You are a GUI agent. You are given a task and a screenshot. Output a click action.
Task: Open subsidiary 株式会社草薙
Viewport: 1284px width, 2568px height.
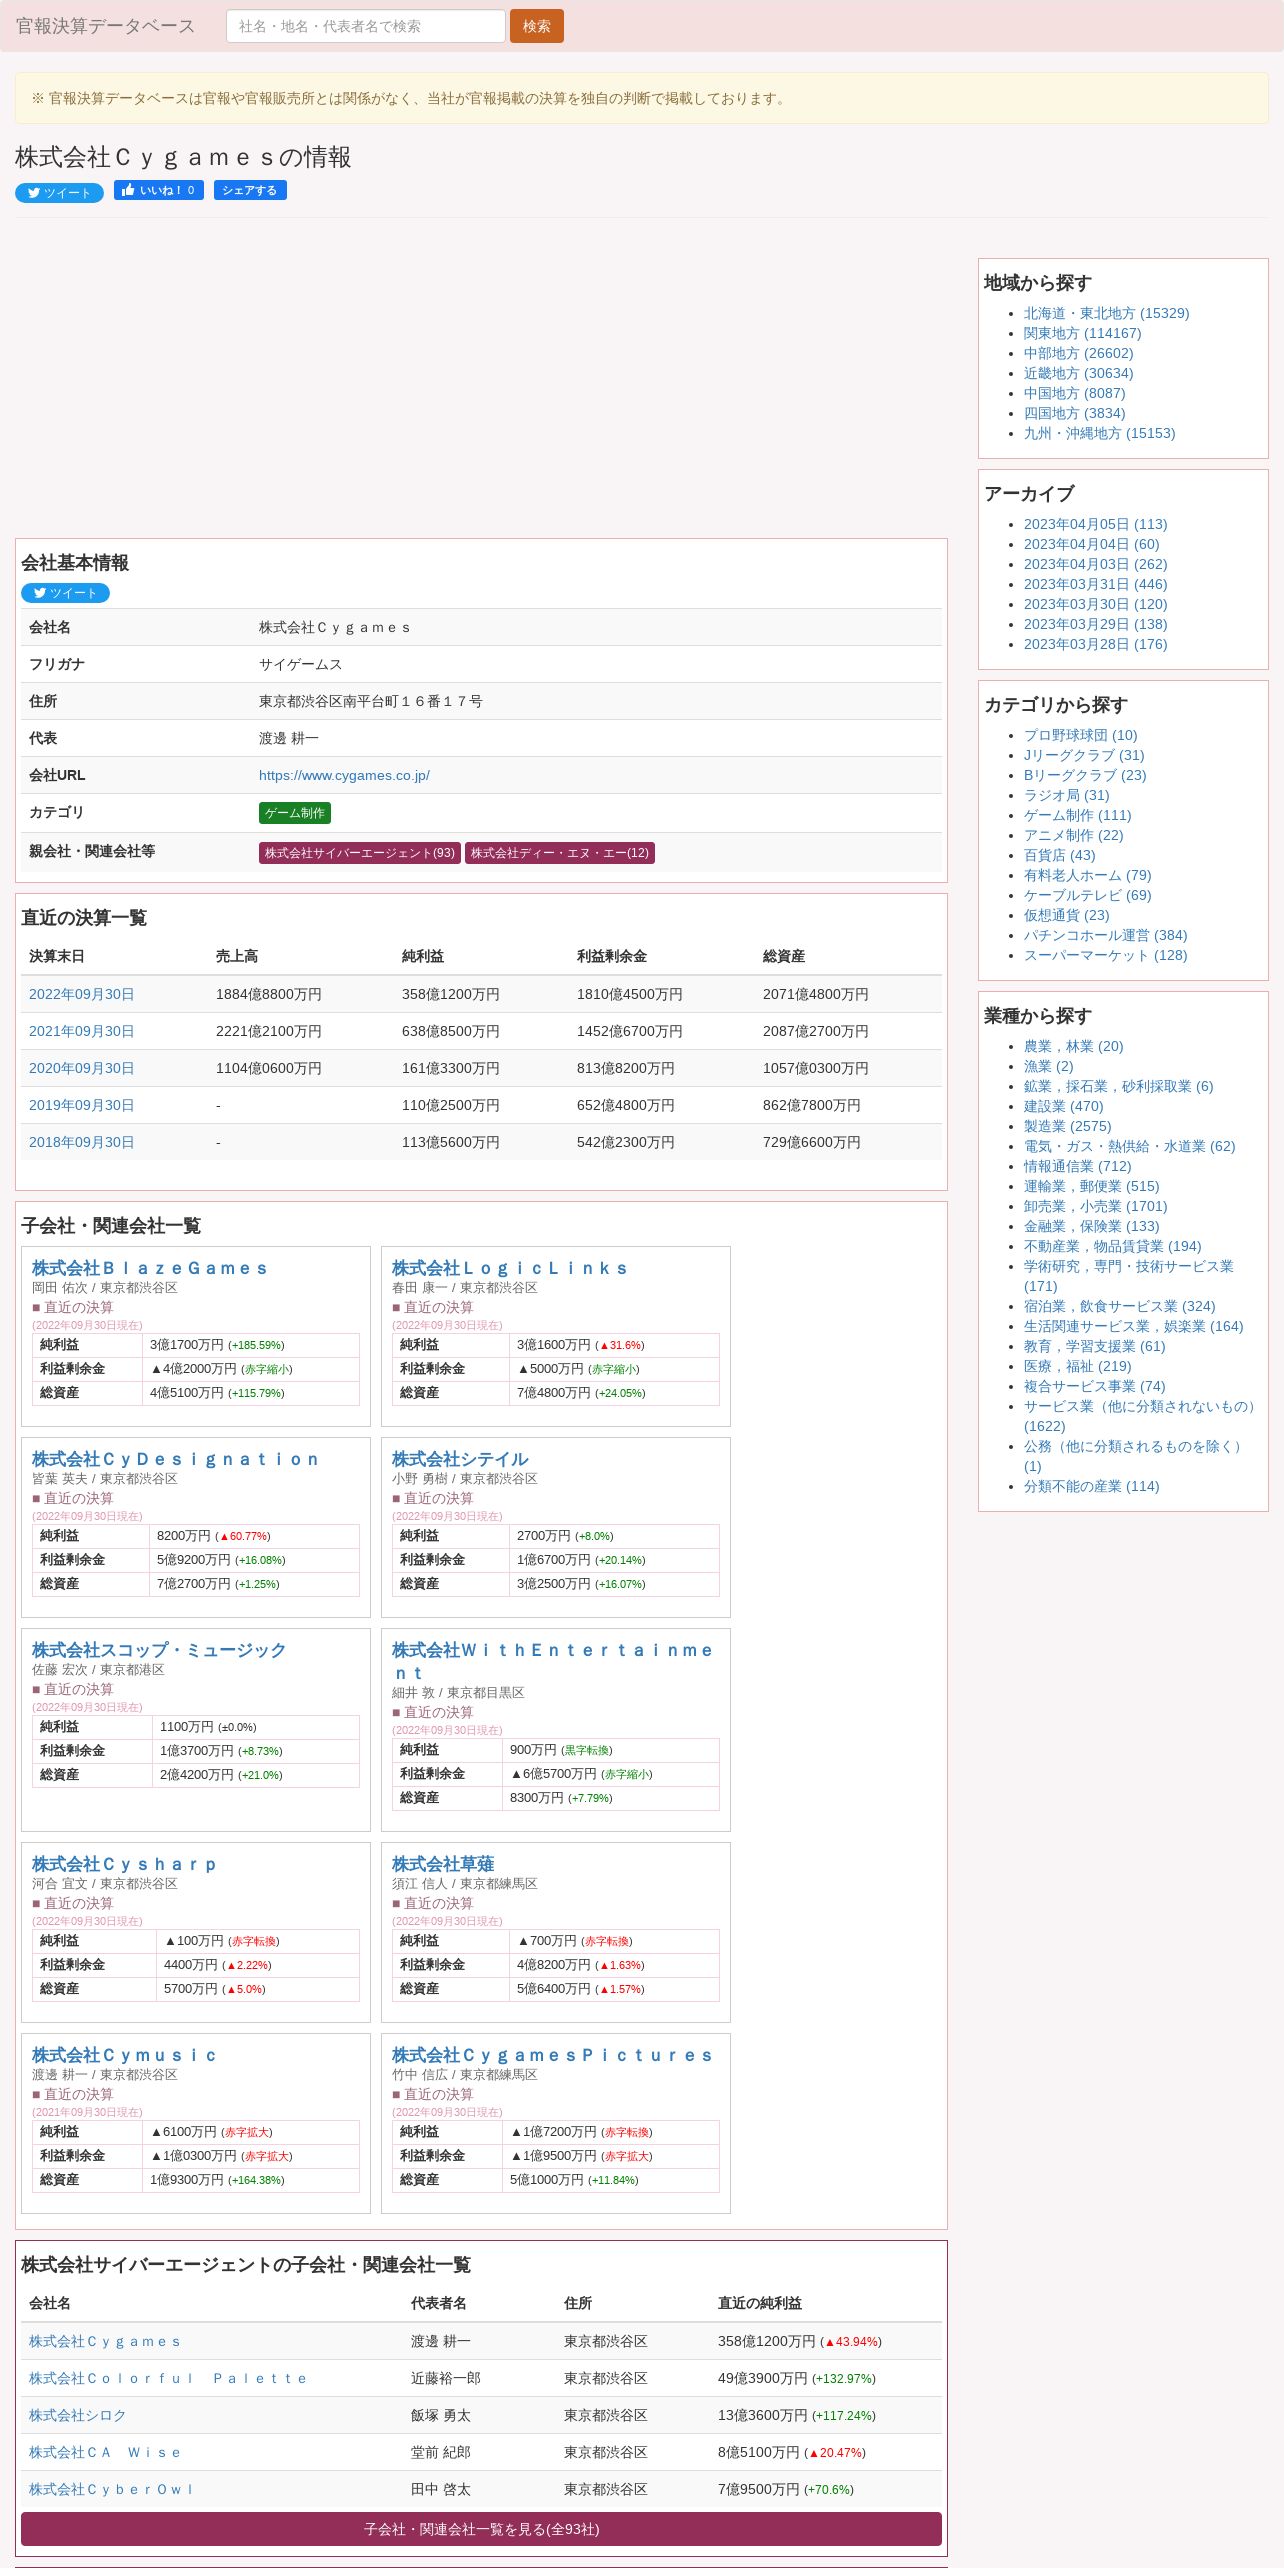443,1864
